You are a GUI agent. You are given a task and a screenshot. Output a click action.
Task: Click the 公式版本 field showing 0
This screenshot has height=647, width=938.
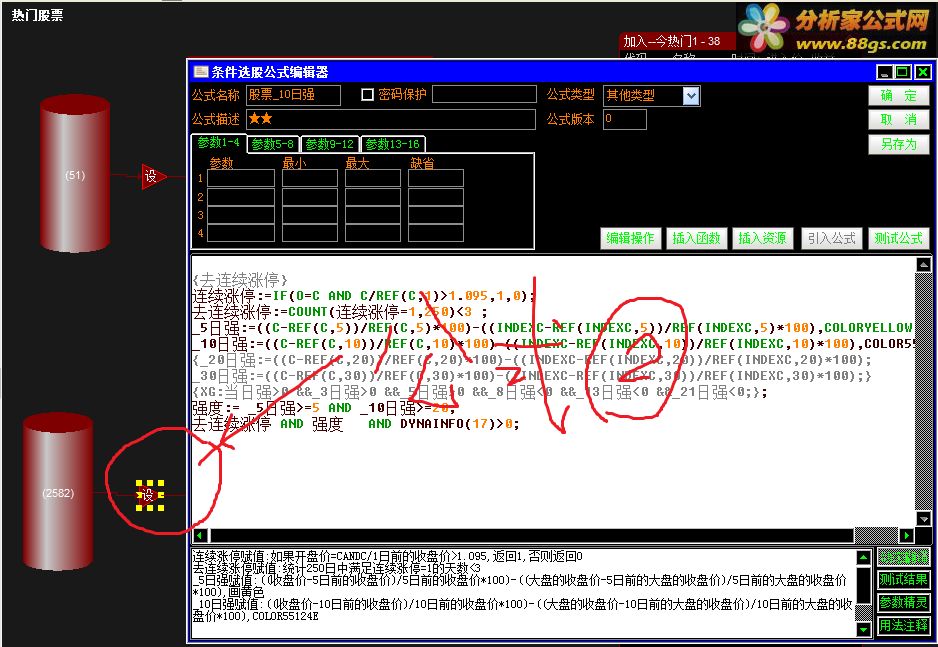[x=625, y=120]
